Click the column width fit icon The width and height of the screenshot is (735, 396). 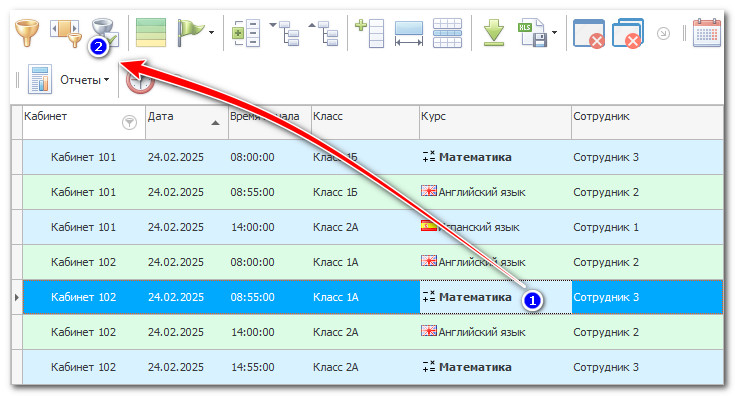pos(409,33)
